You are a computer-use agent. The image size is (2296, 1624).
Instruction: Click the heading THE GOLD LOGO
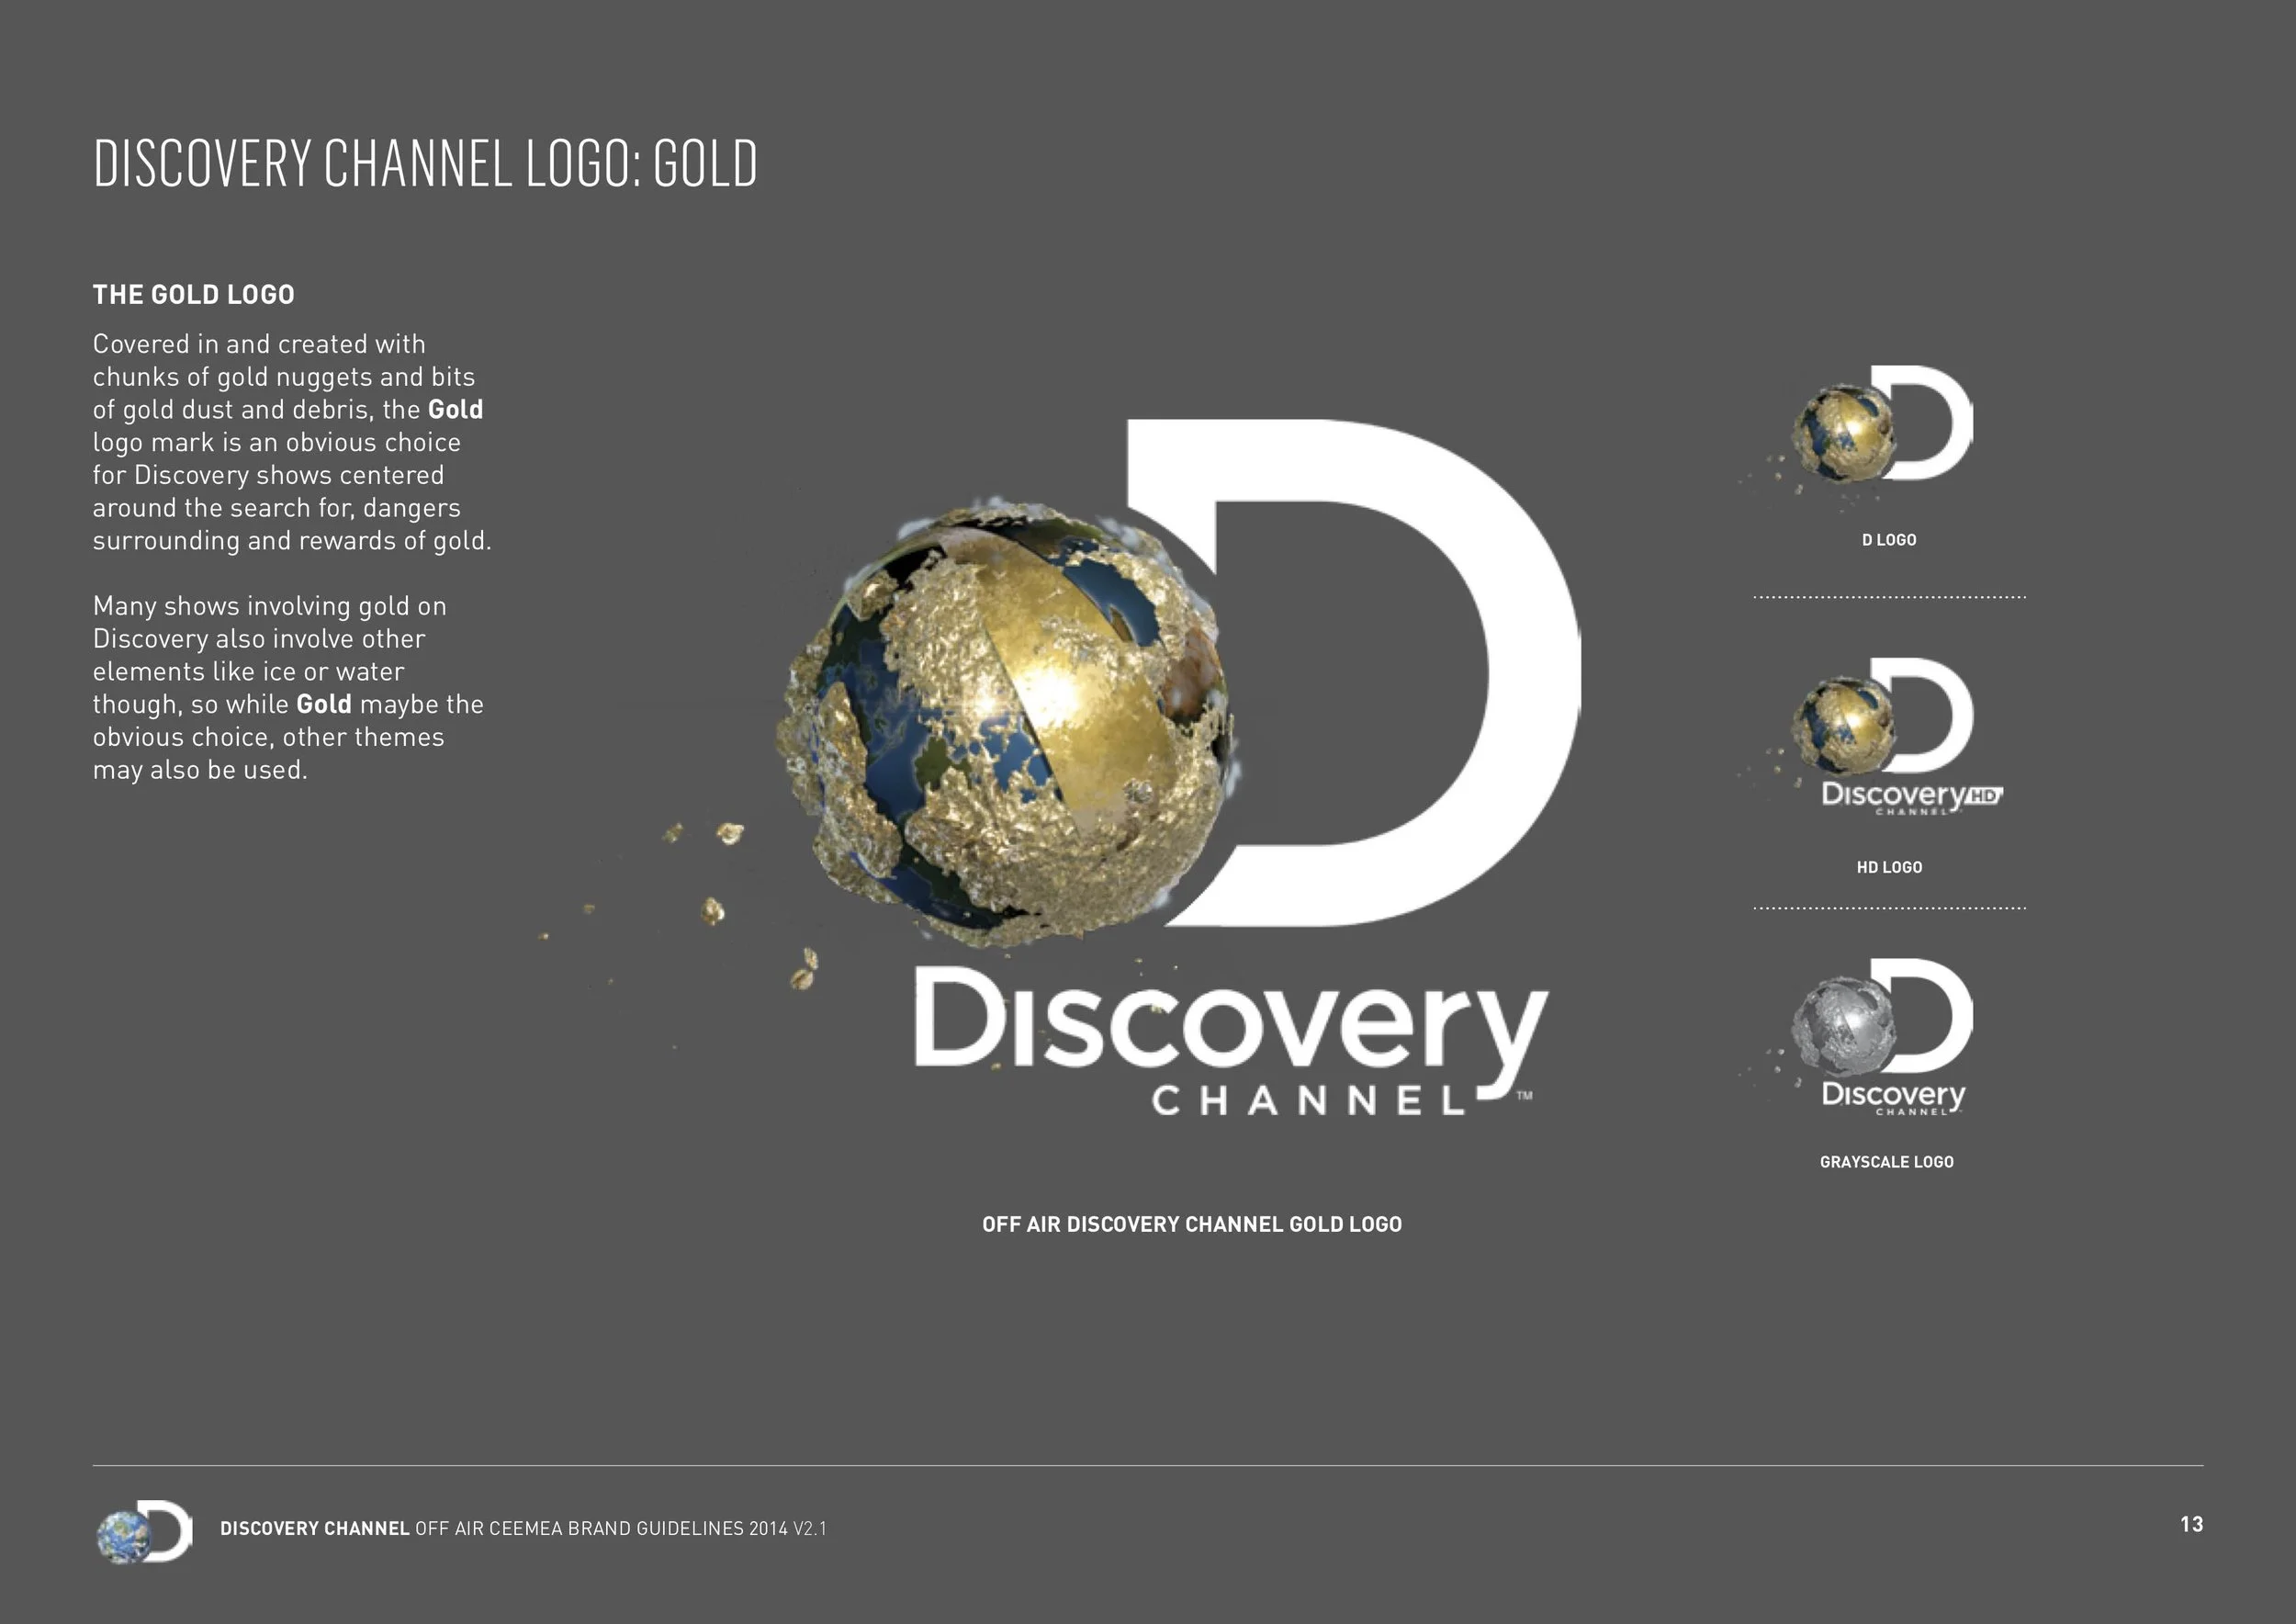[194, 295]
